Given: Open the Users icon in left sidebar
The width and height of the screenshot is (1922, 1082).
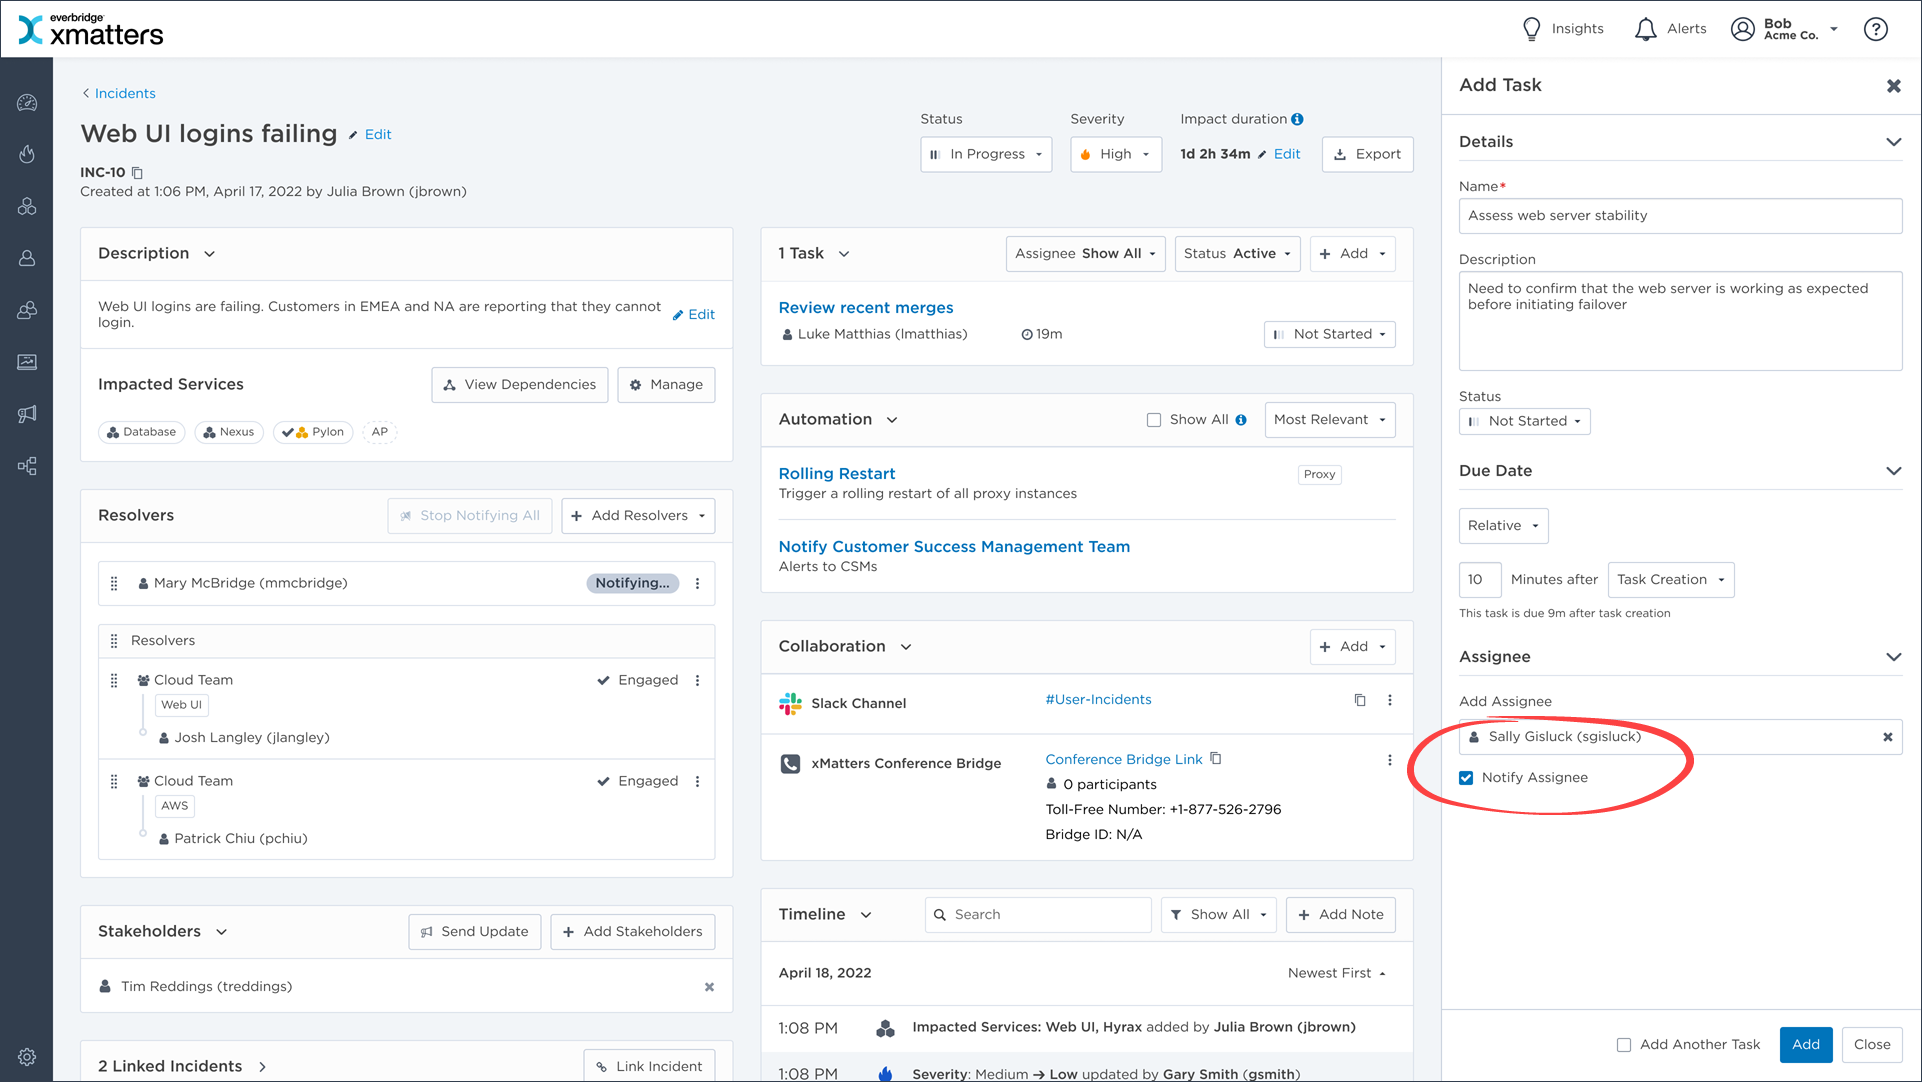Looking at the screenshot, I should click(27, 258).
